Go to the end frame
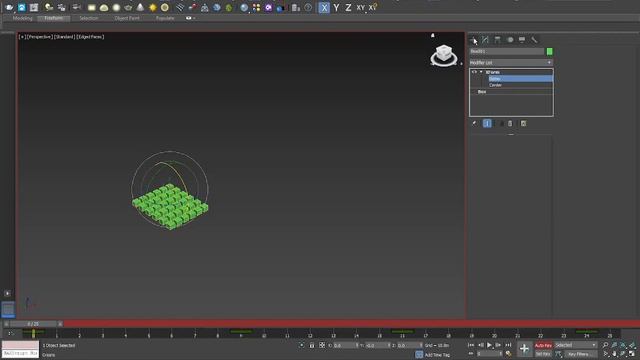 pos(508,345)
